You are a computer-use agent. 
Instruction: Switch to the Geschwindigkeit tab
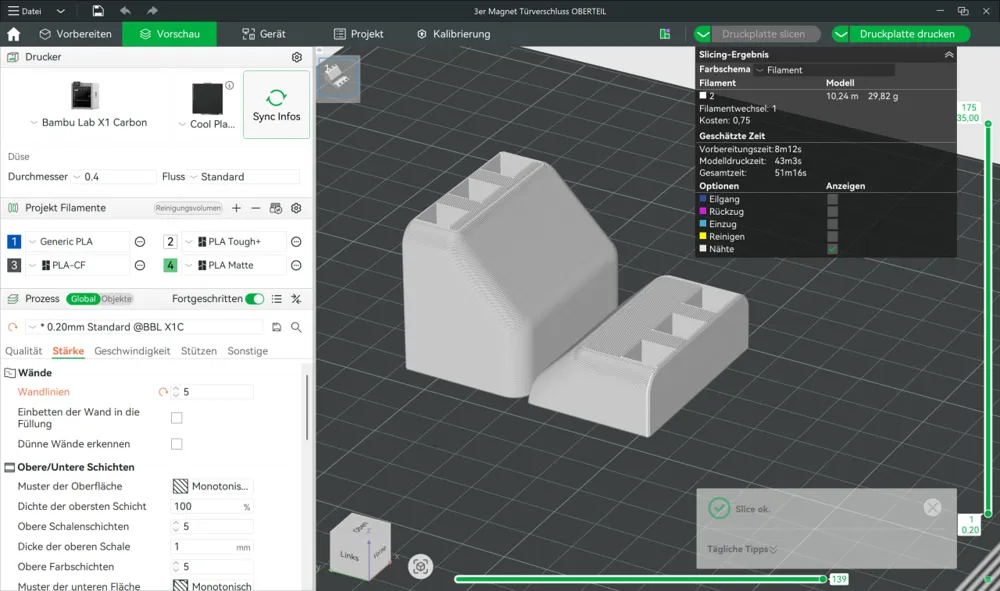(132, 351)
